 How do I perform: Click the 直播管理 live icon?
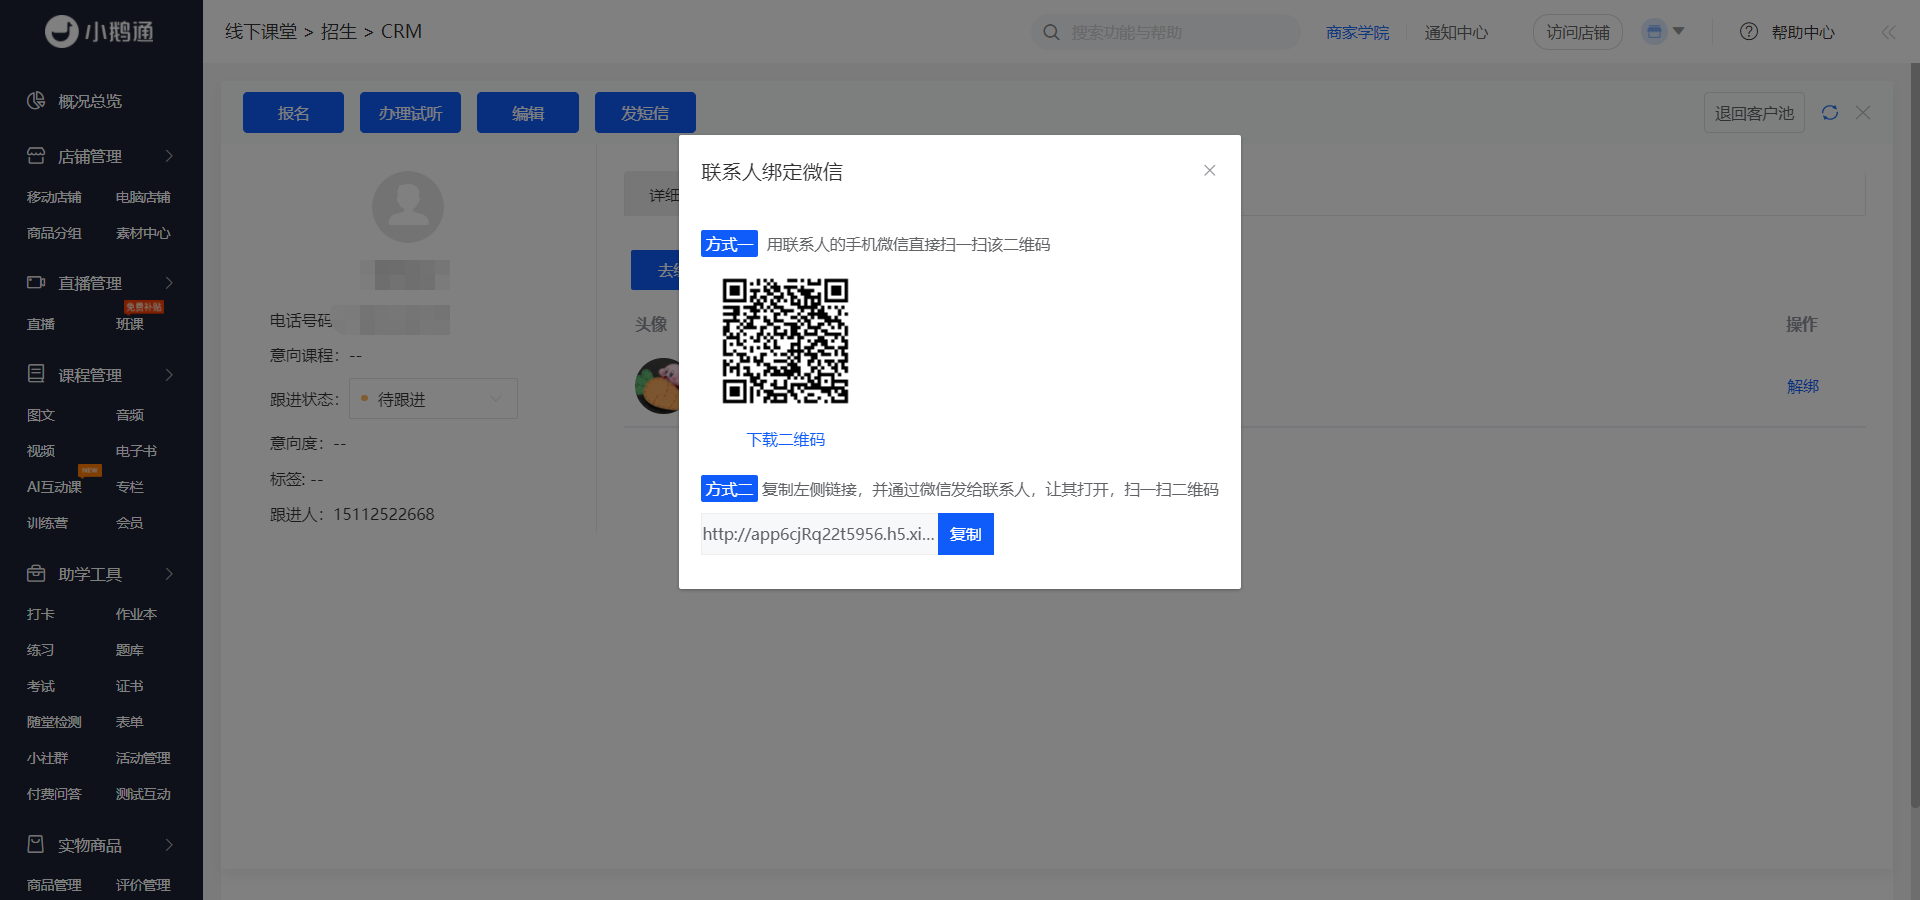pos(36,283)
